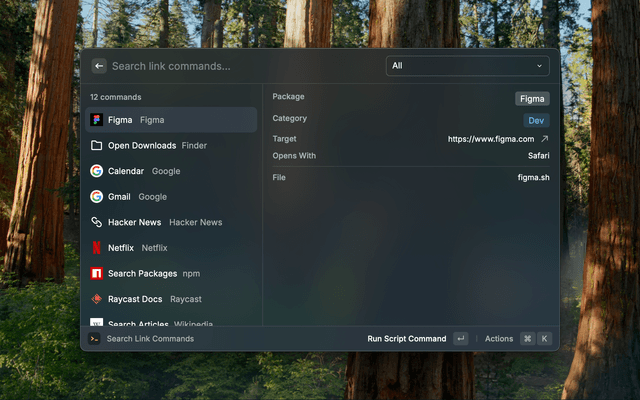Click the Search Link Commands footer label
Image resolution: width=640 pixels, height=400 pixels.
tap(150, 339)
